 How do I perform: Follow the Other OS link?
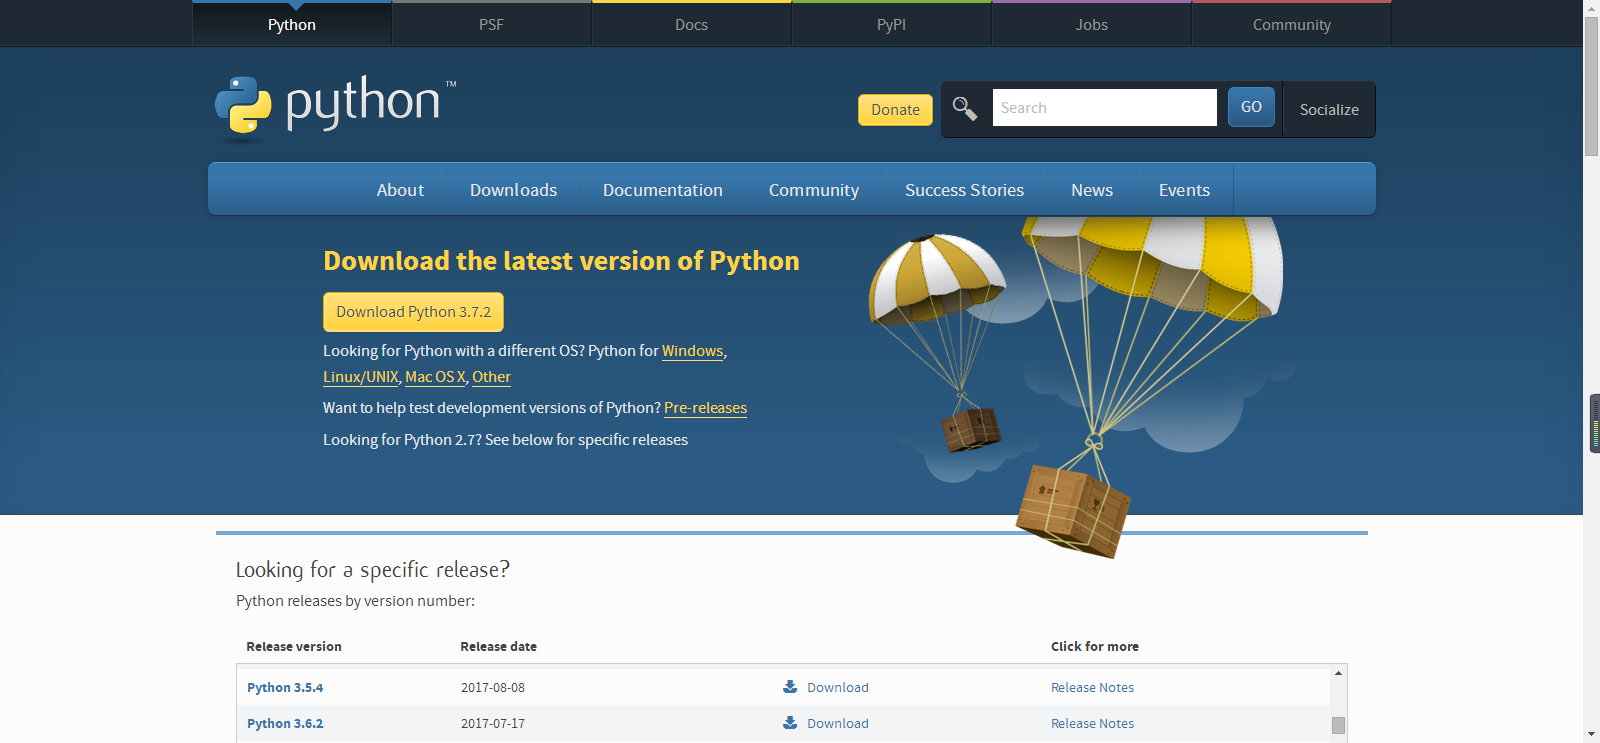491,377
